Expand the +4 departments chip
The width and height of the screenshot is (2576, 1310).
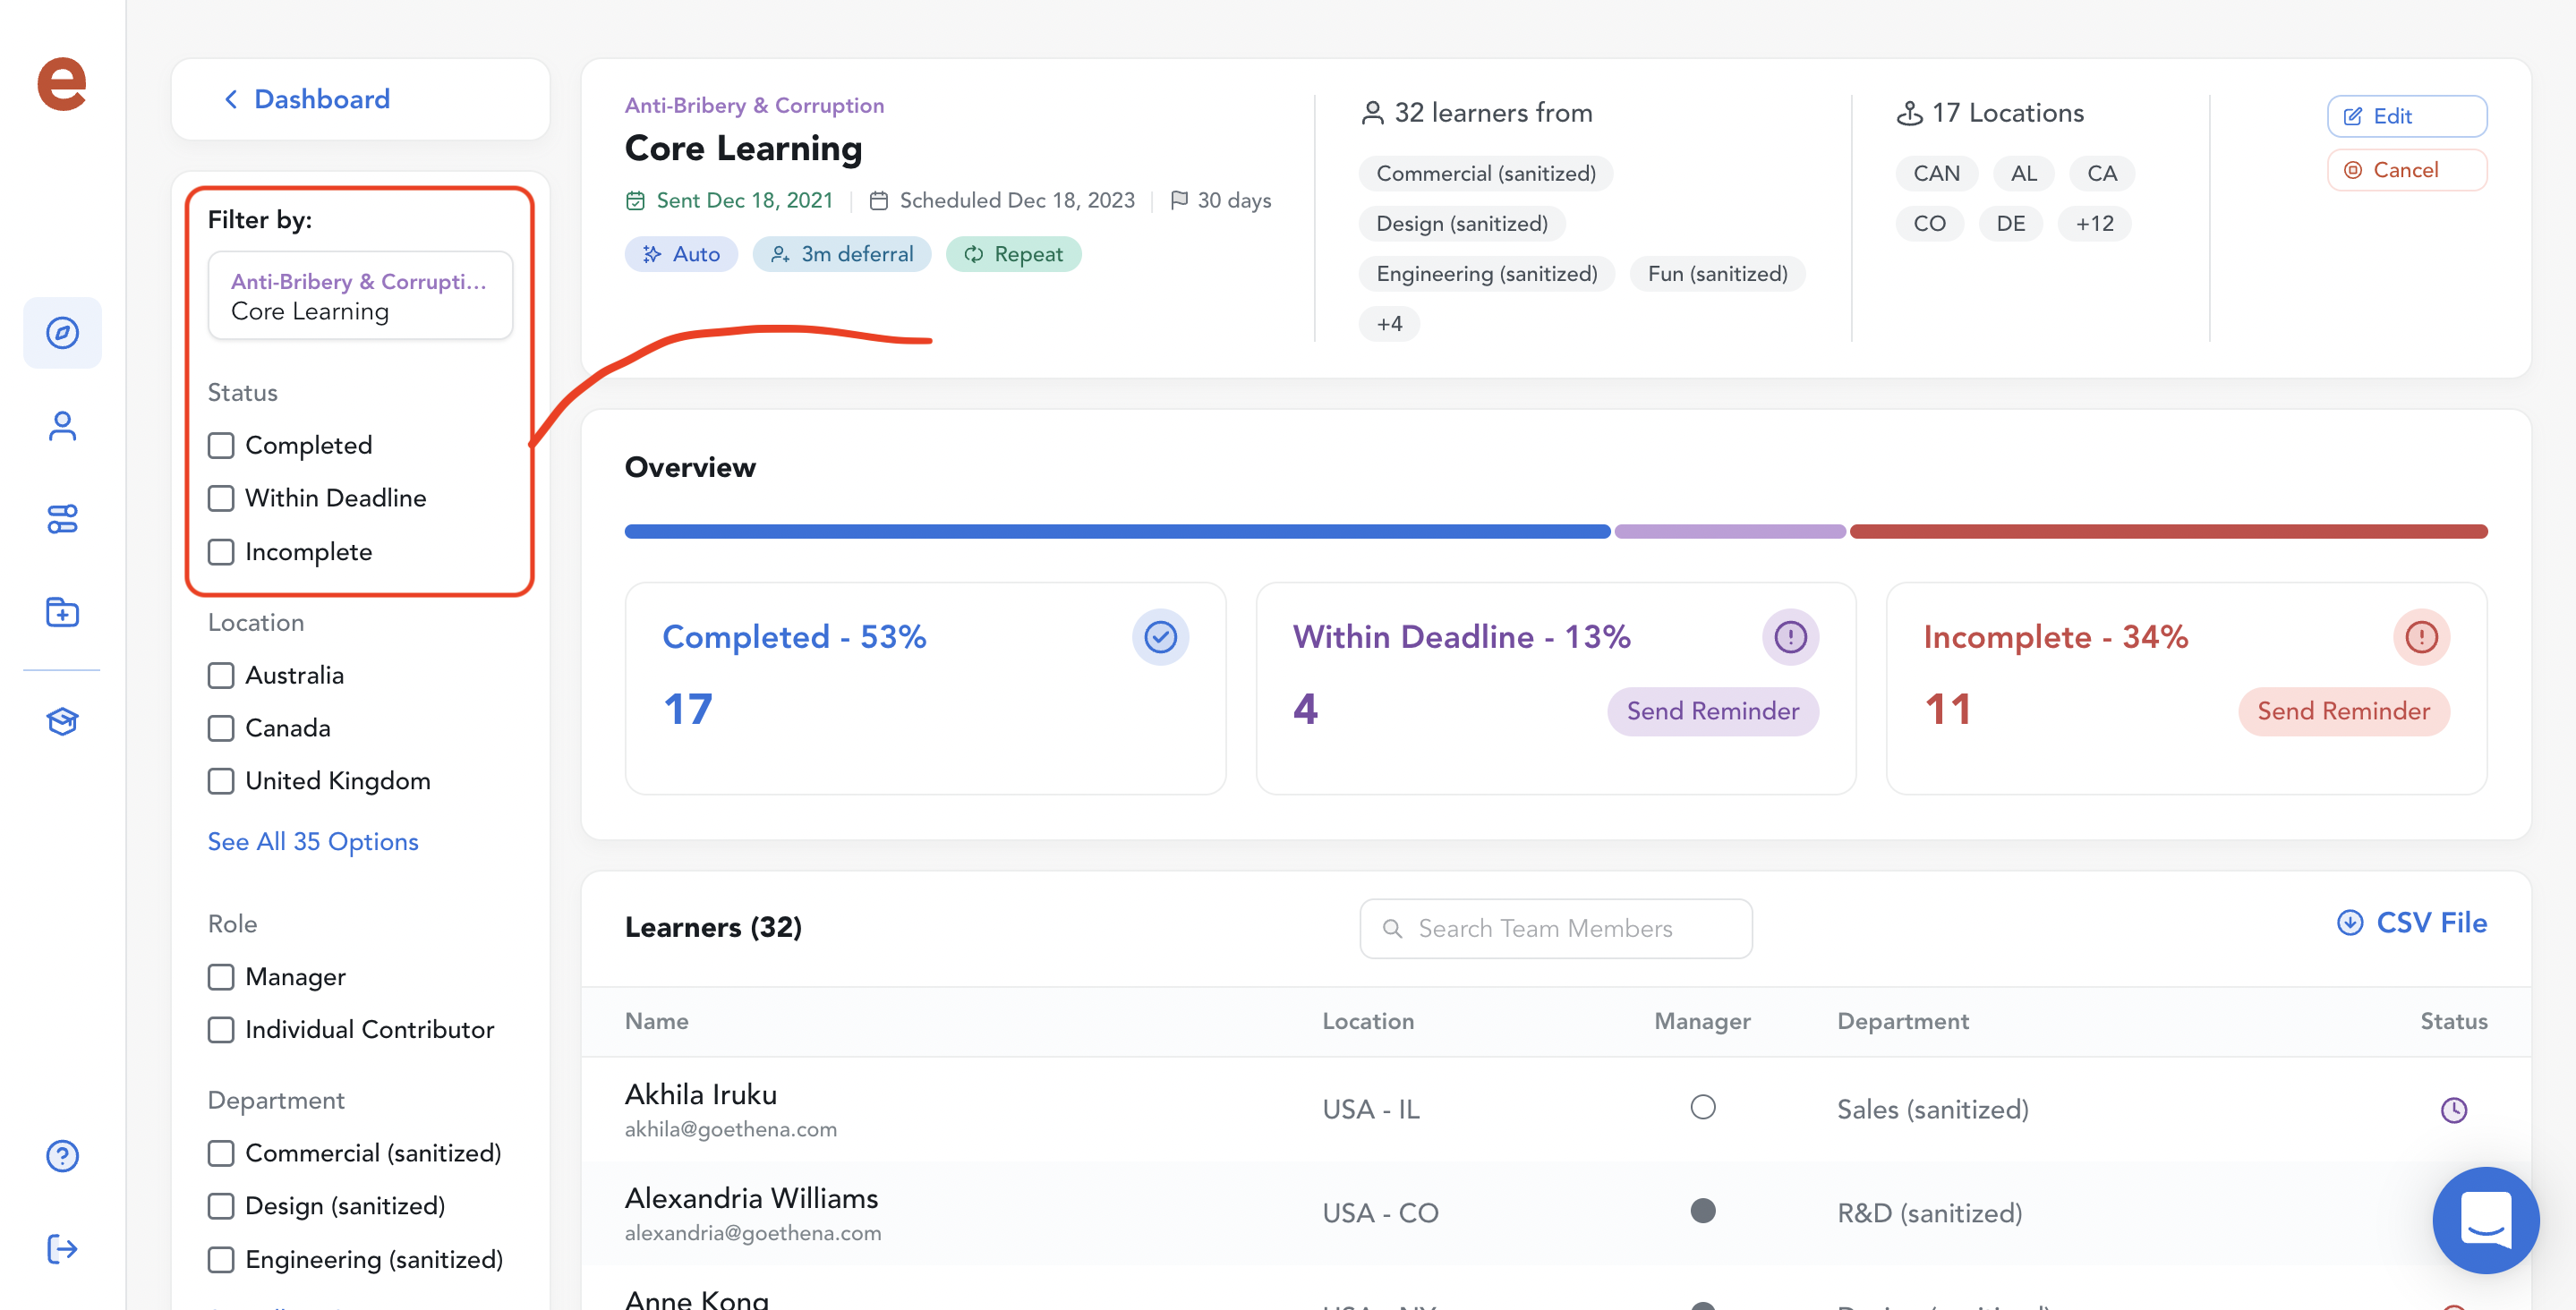click(1388, 324)
